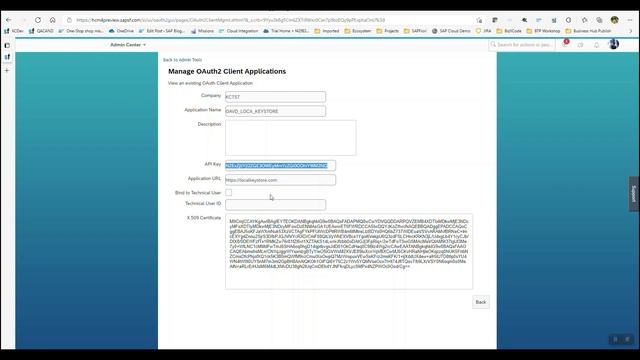Open browser settings and more menu
This screenshot has height=360, width=640.
click(x=631, y=20)
